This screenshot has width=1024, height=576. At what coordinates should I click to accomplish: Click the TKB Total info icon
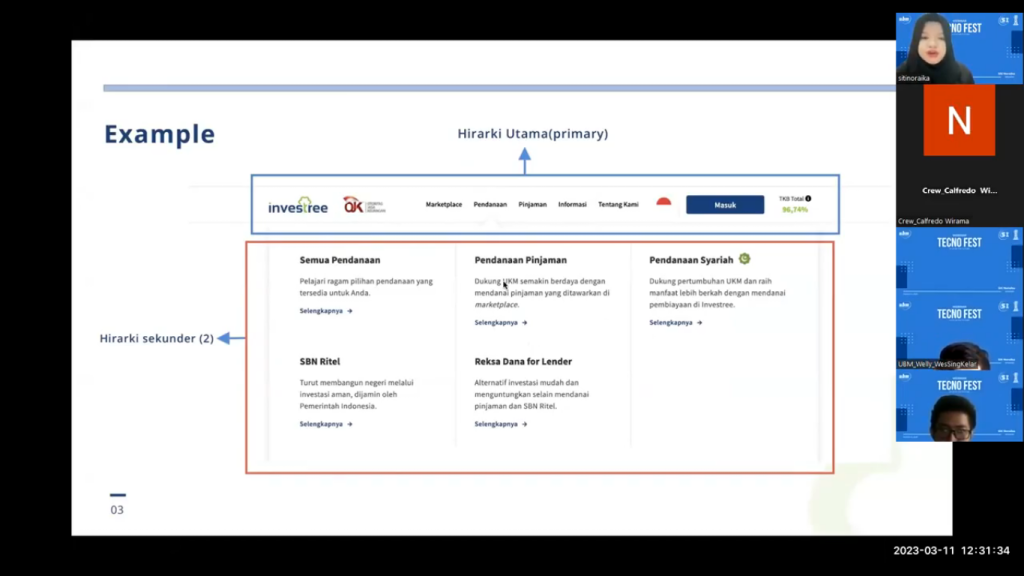[808, 199]
